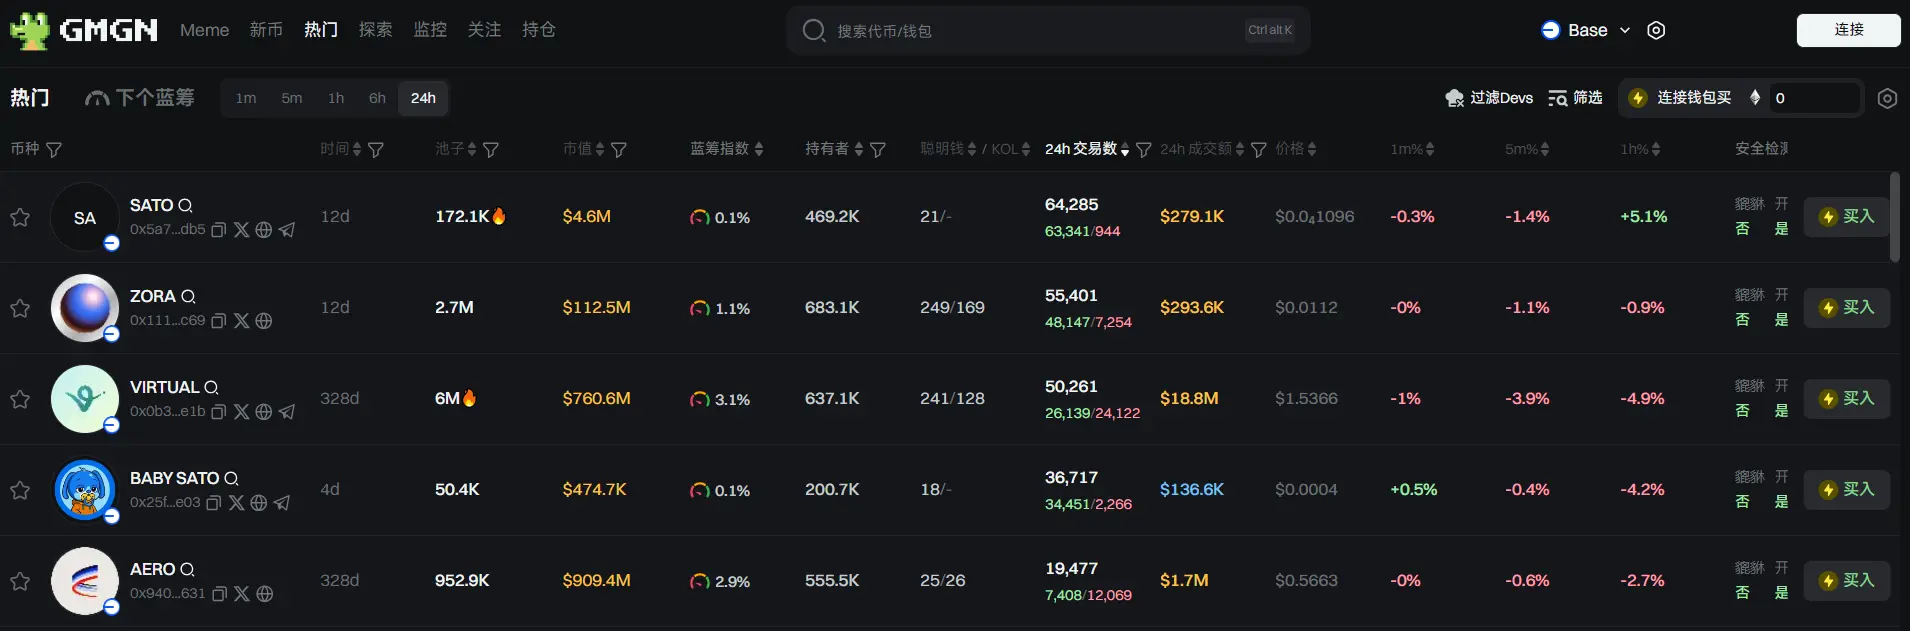Click the star to favorite SATO

click(20, 217)
